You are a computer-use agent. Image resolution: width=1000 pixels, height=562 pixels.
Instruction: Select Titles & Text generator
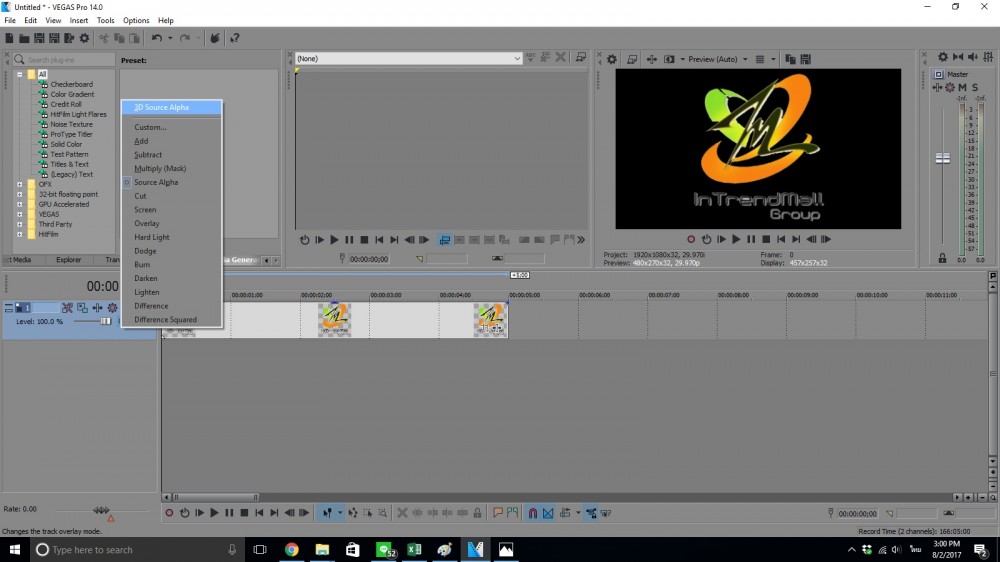[x=70, y=165]
